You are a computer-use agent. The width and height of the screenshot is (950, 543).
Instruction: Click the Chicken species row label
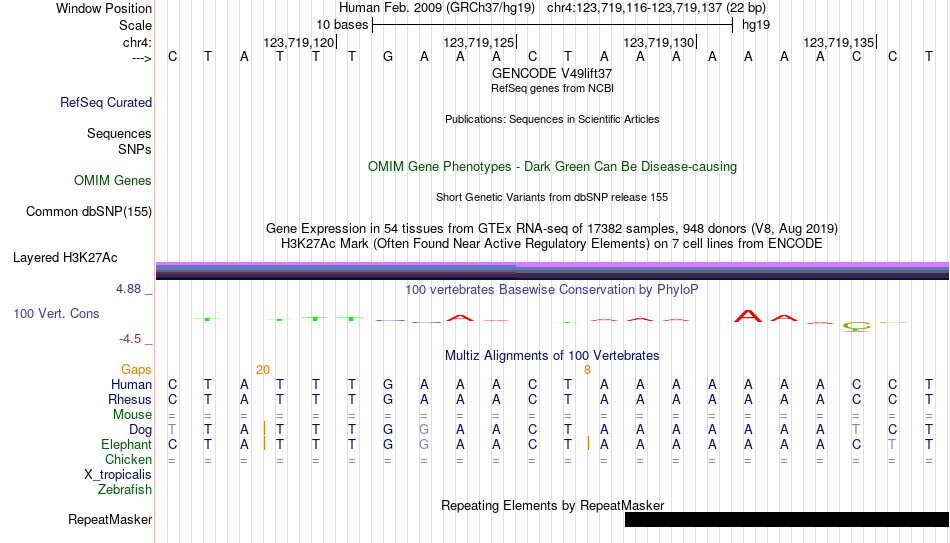128,459
